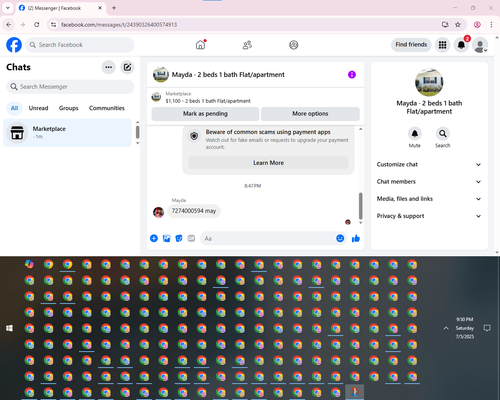Screen dimensions: 500x400
Task: Open the account profile avatar menu
Action: coord(480,45)
